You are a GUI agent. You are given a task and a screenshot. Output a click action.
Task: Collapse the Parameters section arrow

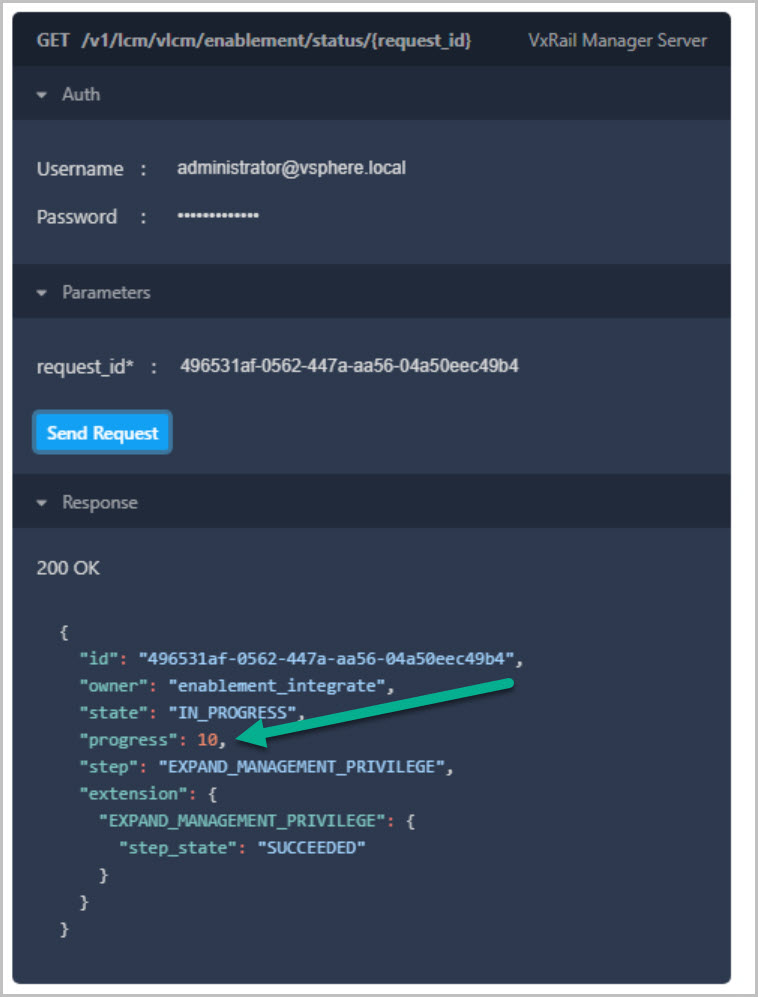coord(42,293)
